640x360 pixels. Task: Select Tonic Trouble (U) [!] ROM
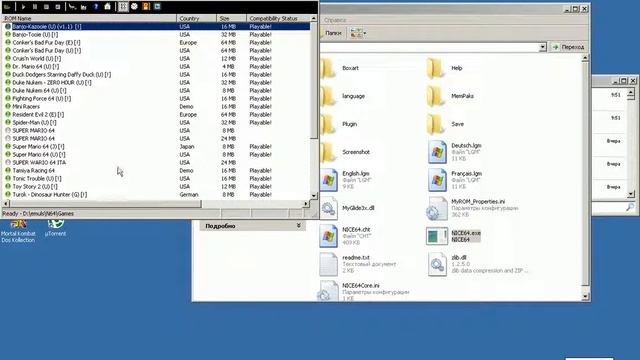click(157, 178)
